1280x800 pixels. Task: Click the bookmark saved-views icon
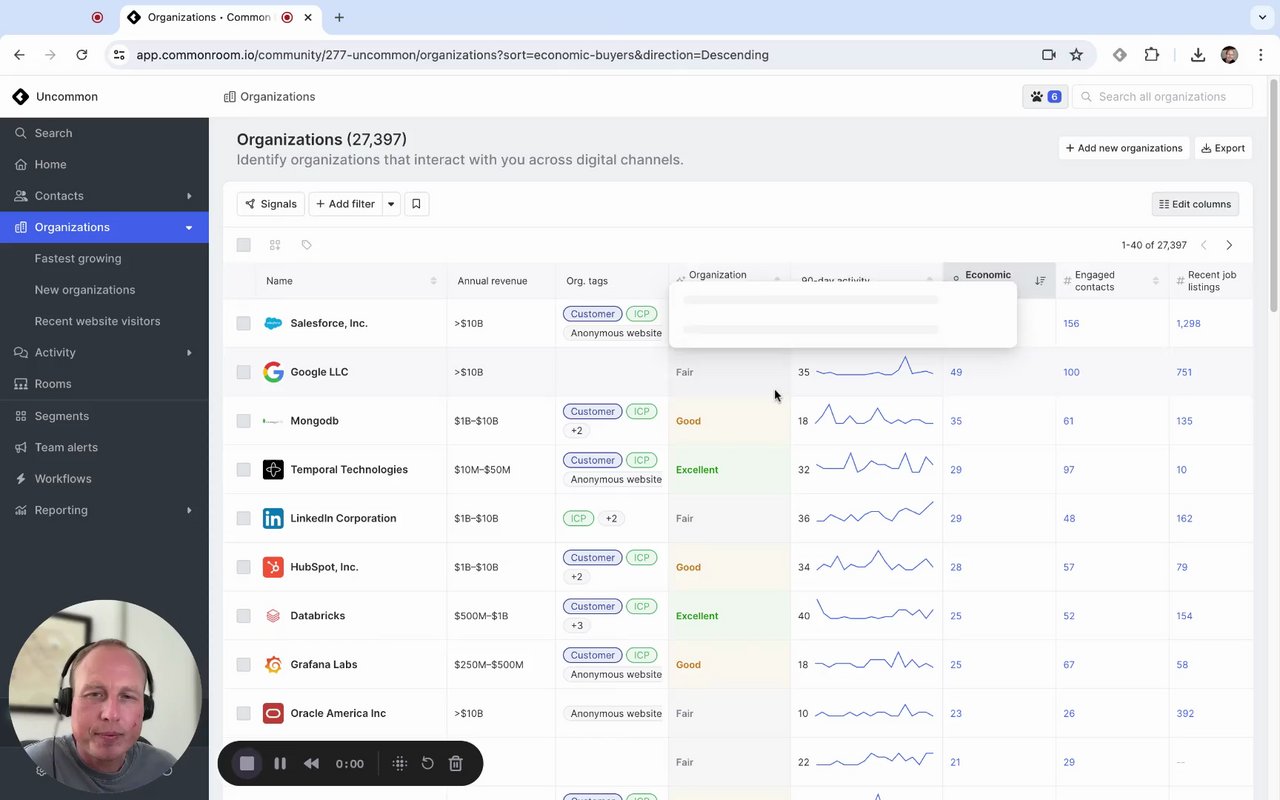point(416,204)
